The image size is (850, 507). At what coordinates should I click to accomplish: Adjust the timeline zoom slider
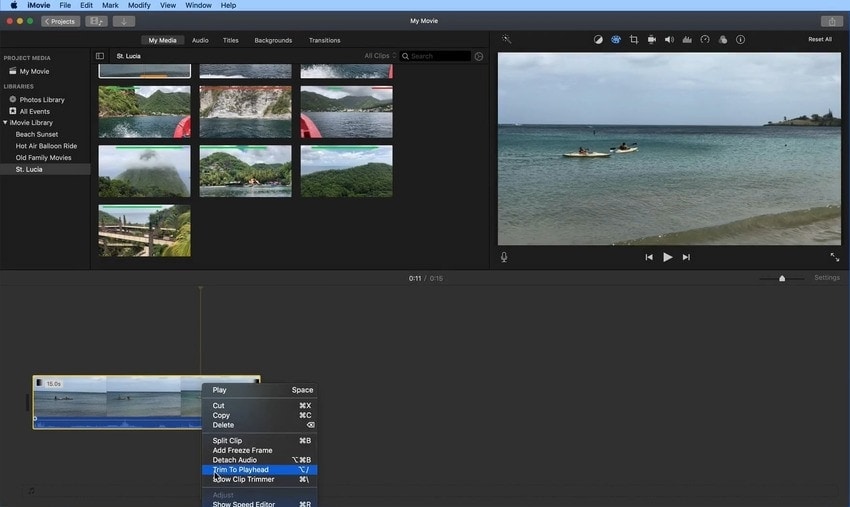tap(782, 278)
